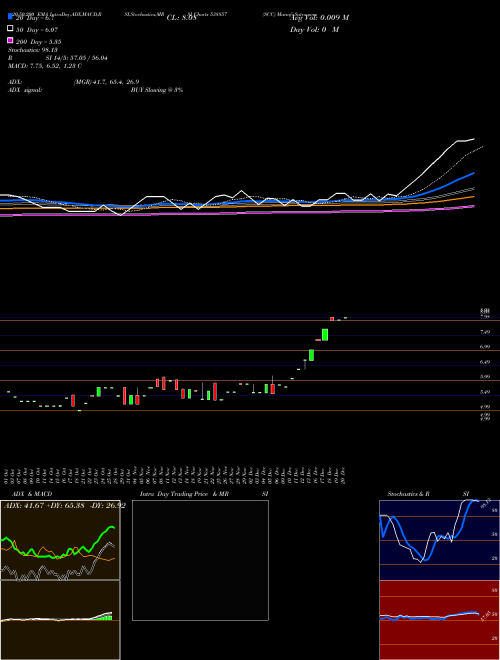Click the blue 20 Day legend swatch
This screenshot has height=660, width=500.
click(10, 16)
